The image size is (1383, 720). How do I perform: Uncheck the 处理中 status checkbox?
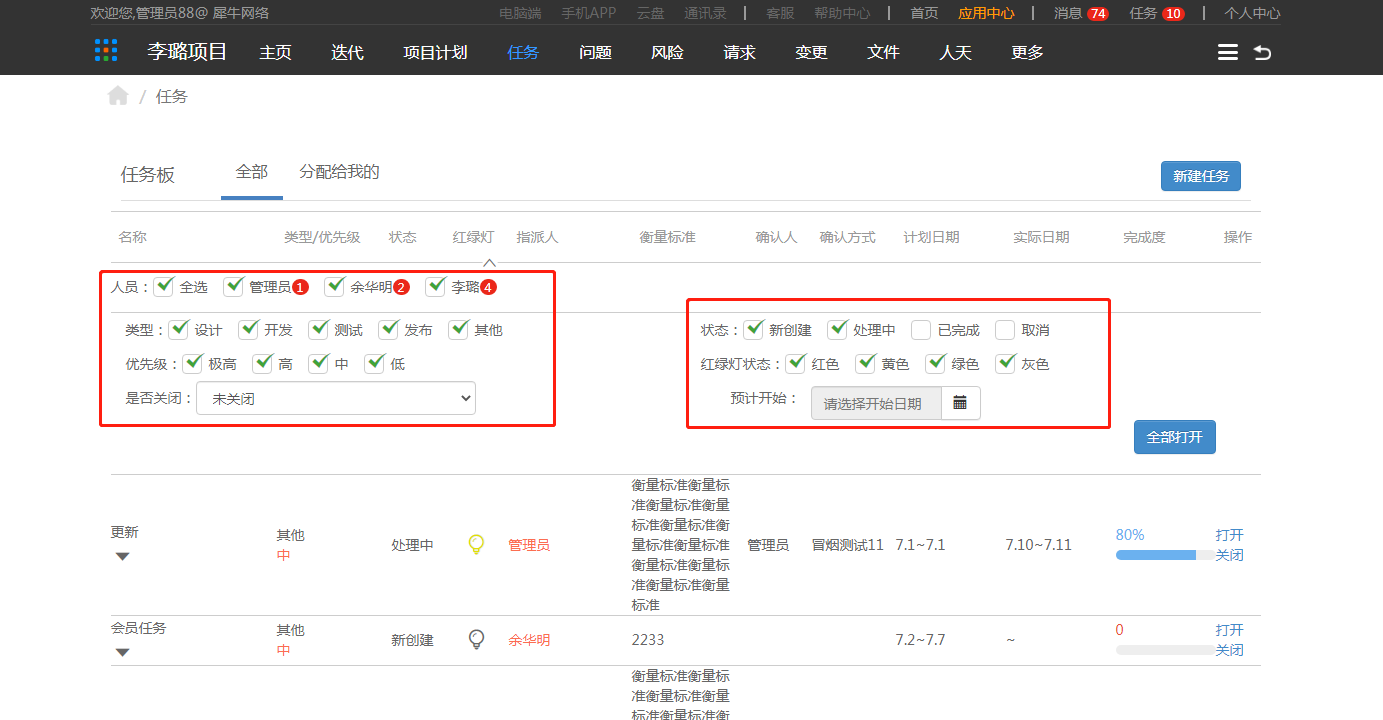point(838,329)
